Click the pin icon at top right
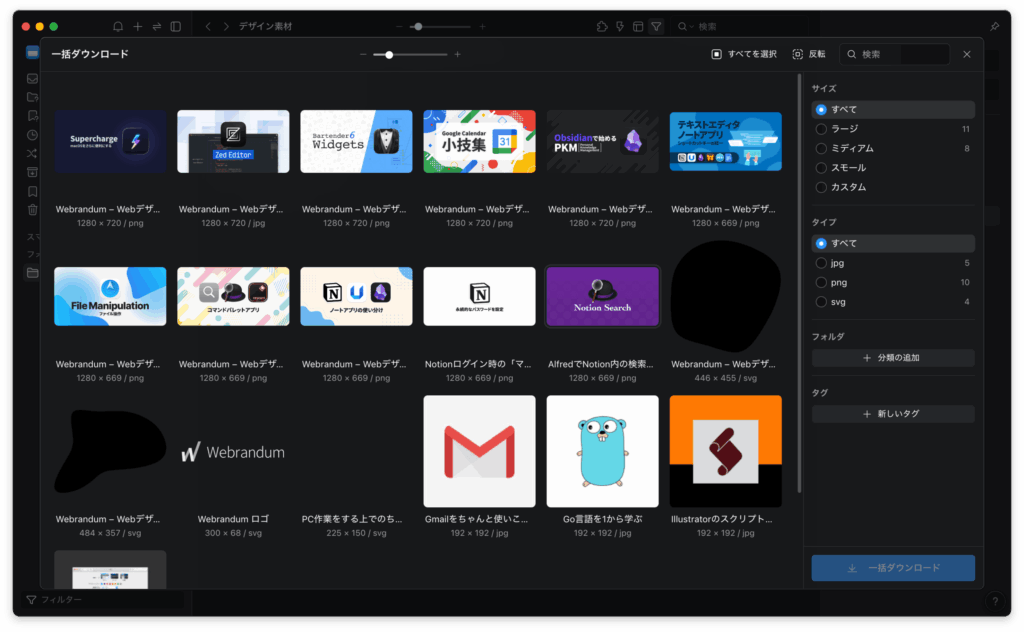Image resolution: width=1024 pixels, height=632 pixels. [x=994, y=26]
